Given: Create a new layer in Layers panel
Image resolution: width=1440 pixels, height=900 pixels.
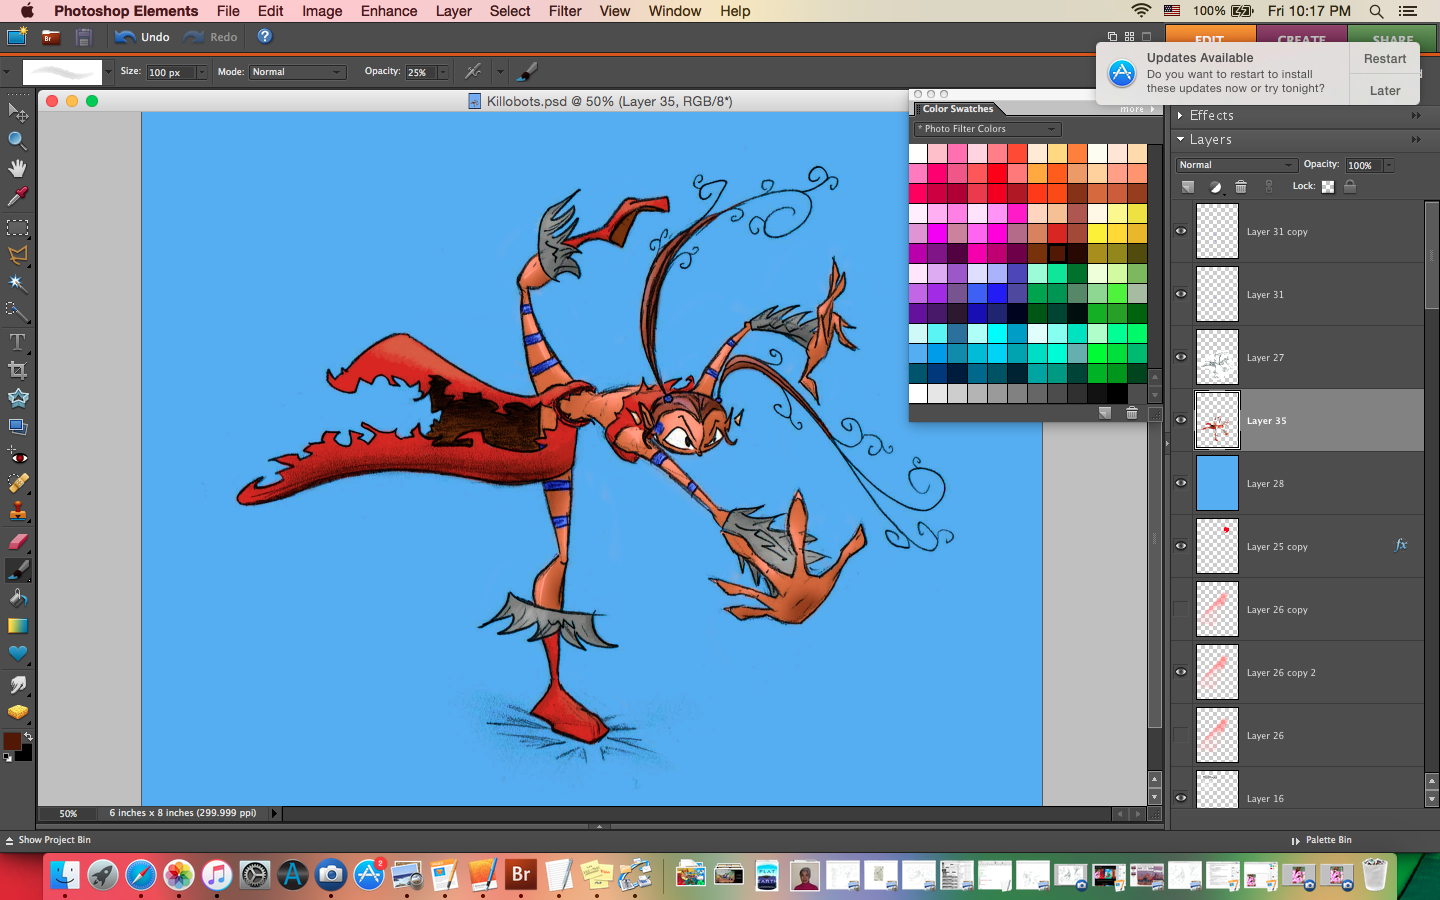Looking at the screenshot, I should point(1188,187).
